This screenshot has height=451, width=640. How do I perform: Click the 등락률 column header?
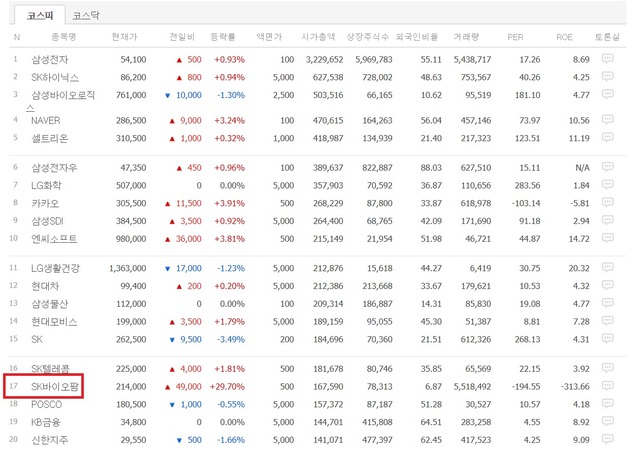(223, 37)
